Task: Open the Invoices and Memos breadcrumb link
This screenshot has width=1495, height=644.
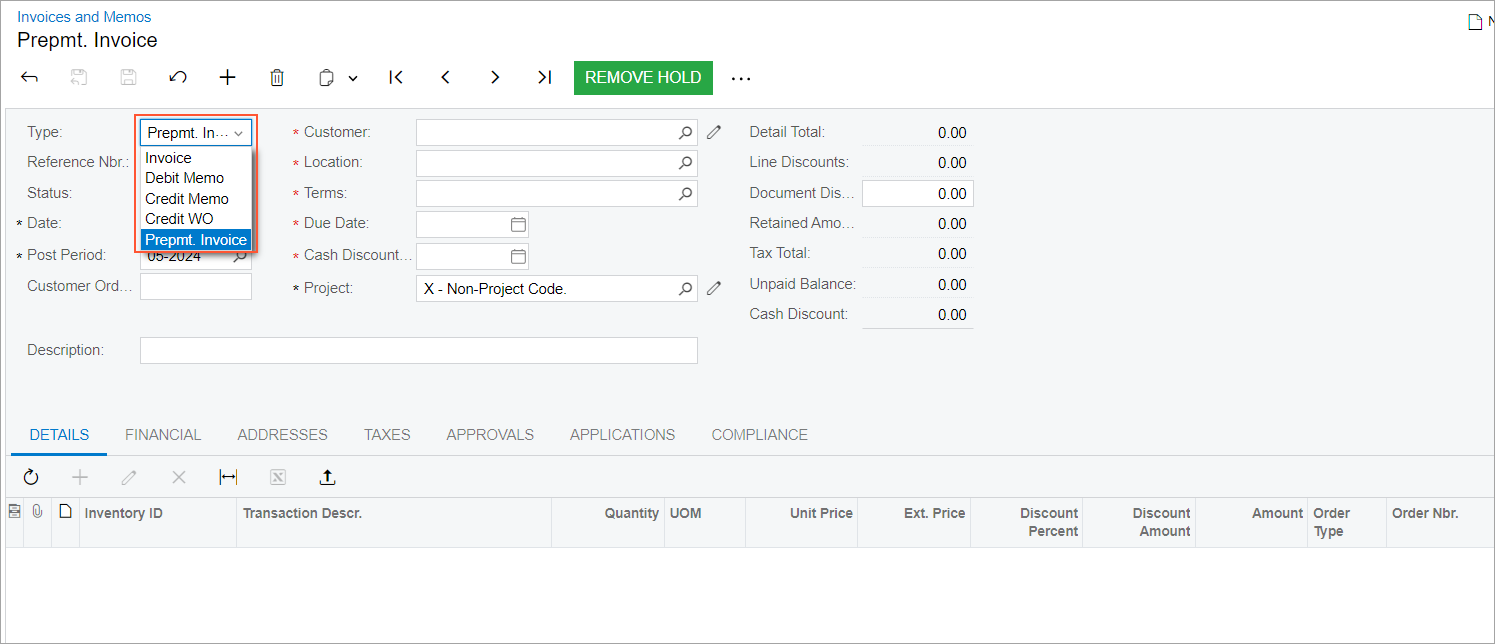Action: (84, 17)
